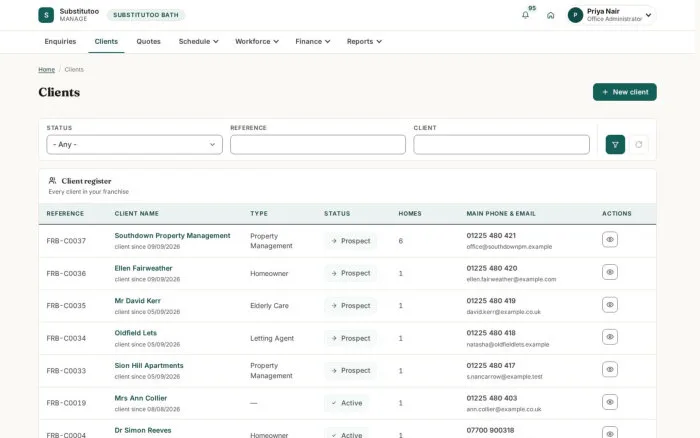This screenshot has width=700, height=438.
Task: Focus the Reference filter input
Action: (318, 145)
